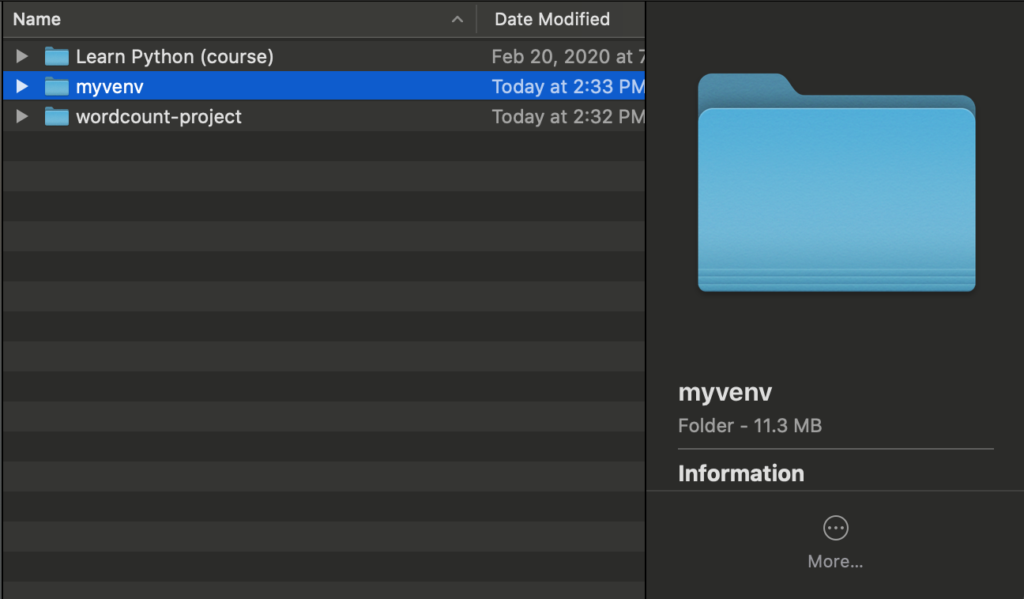Sort by Date Modified column header
This screenshot has height=599, width=1024.
(552, 19)
